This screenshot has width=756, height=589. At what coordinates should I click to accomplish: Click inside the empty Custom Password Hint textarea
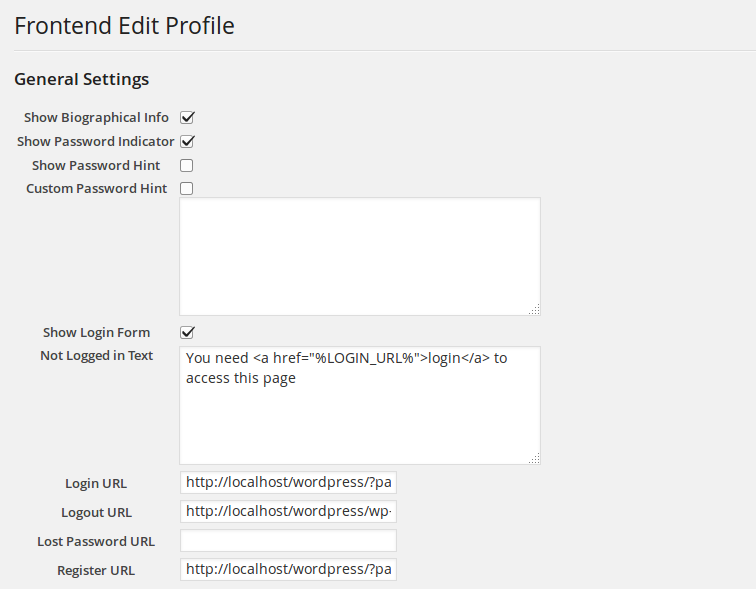(359, 256)
